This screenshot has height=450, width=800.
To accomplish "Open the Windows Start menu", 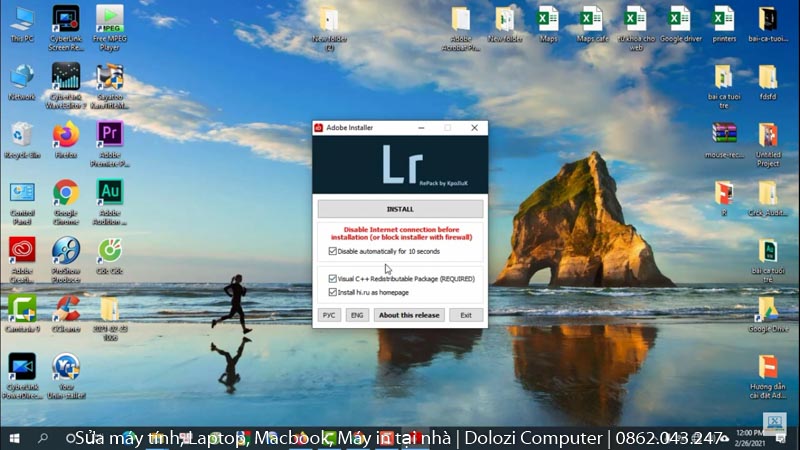I will 14,438.
